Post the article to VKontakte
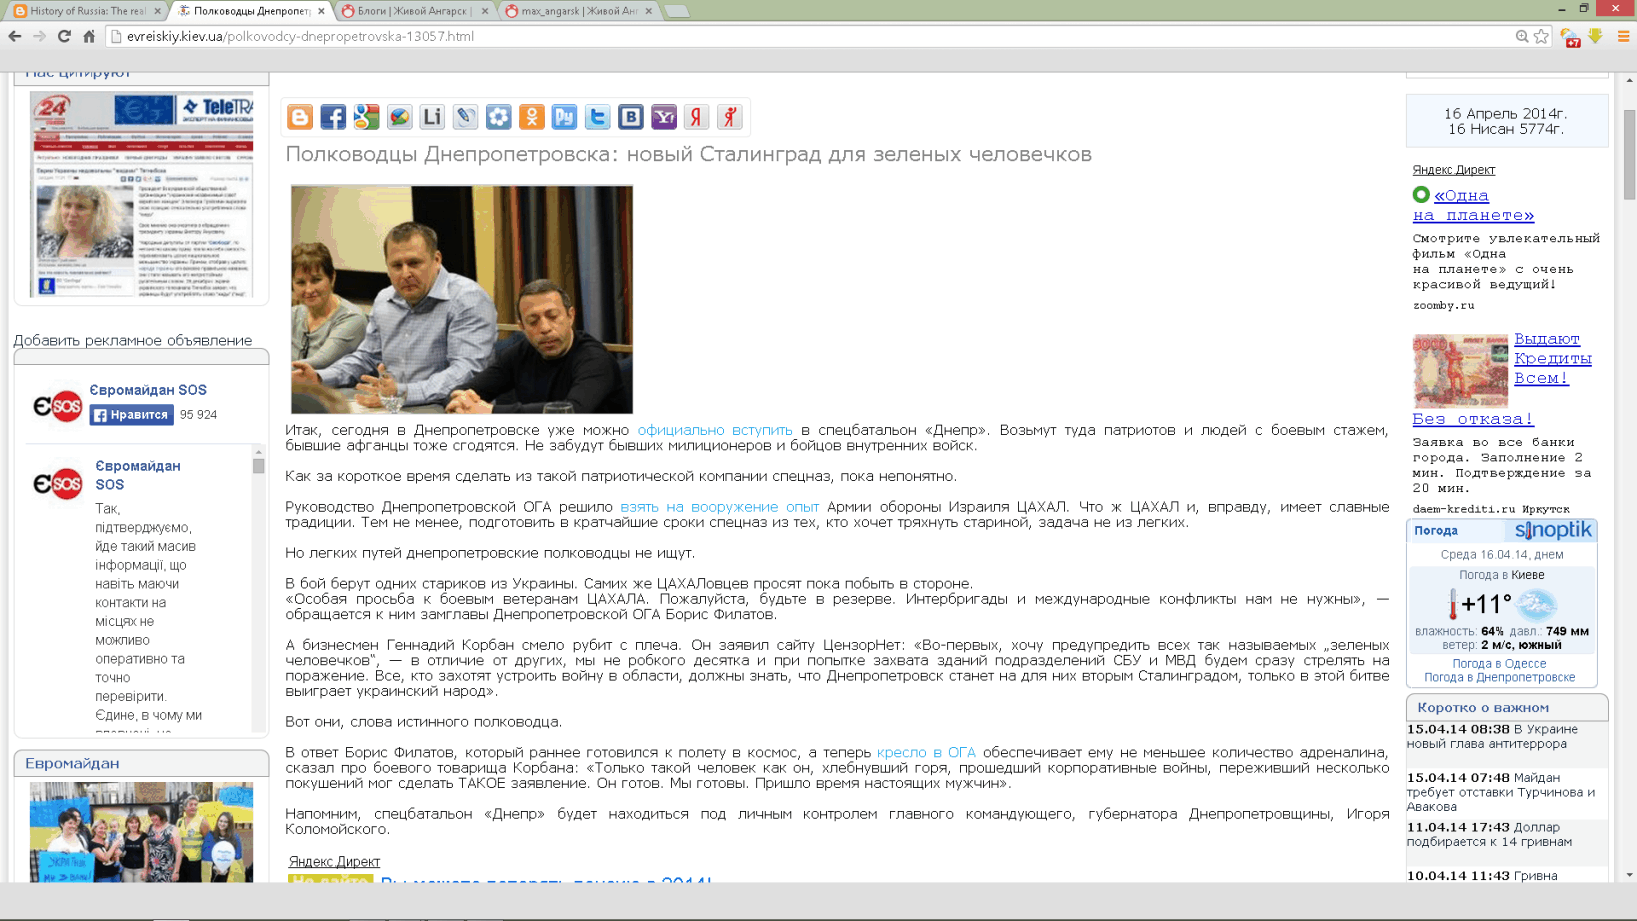Image resolution: width=1637 pixels, height=921 pixels. point(631,117)
